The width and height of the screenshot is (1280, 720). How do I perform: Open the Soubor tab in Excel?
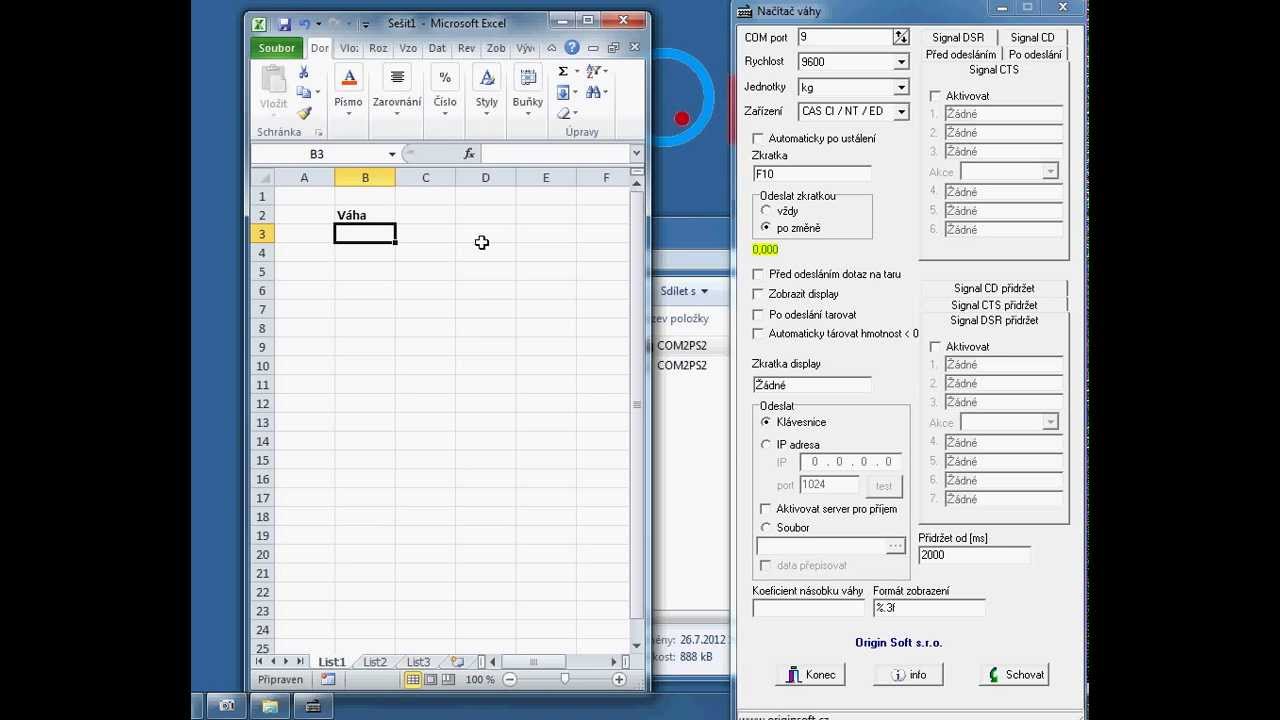(277, 48)
